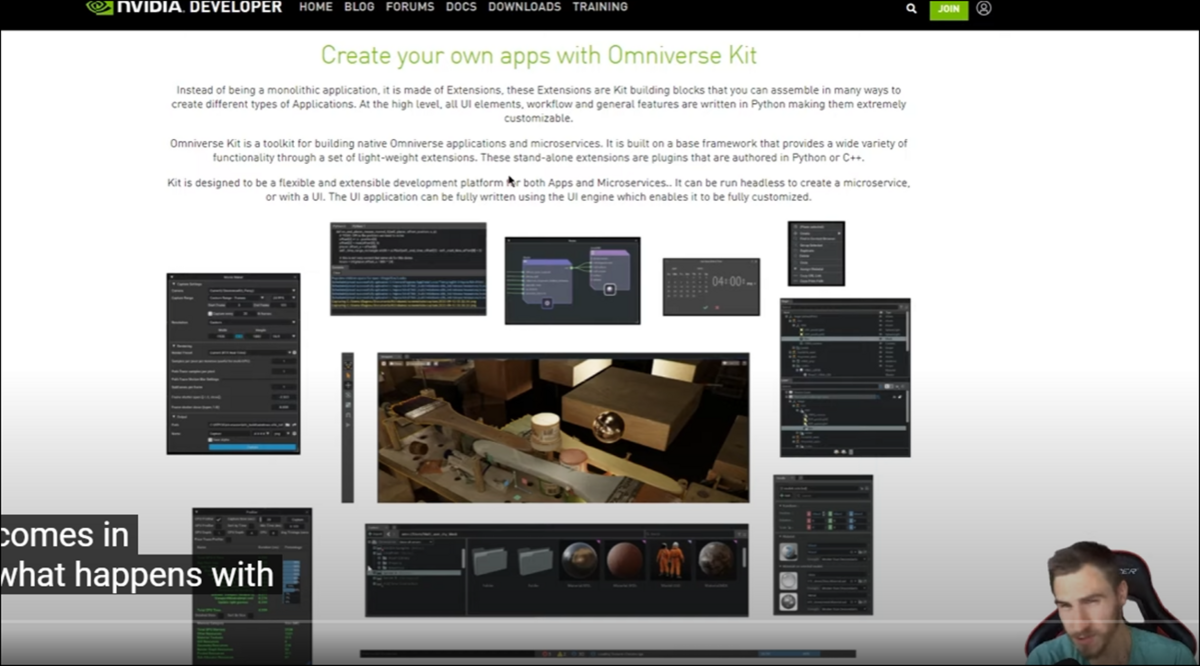Click the NVIDIA Developer logo

184,7
